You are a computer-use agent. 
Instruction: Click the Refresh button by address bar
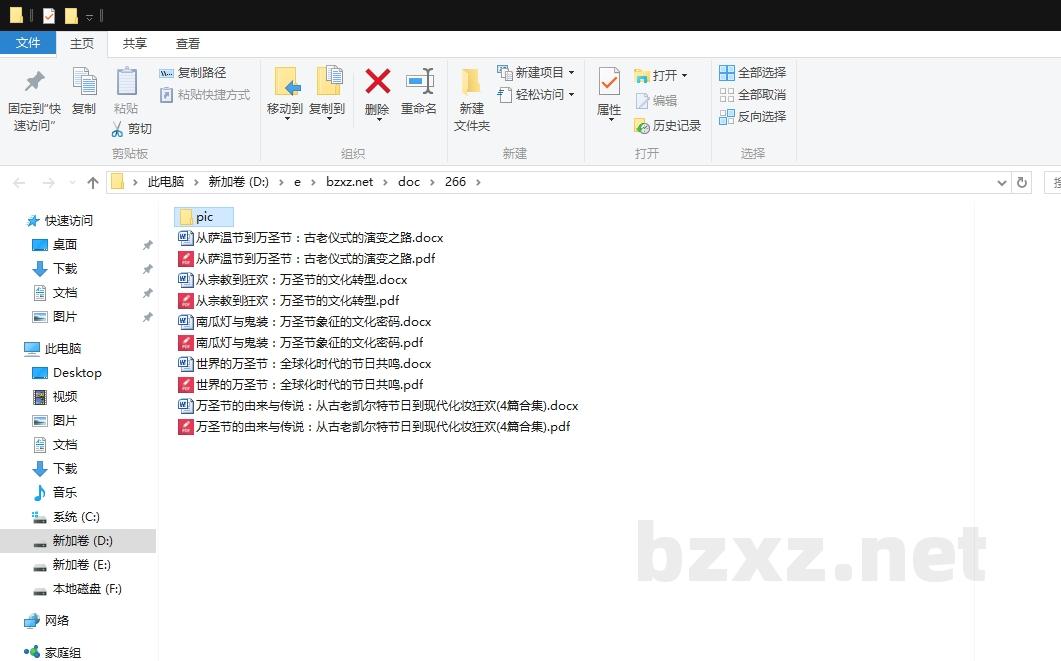coord(1021,182)
